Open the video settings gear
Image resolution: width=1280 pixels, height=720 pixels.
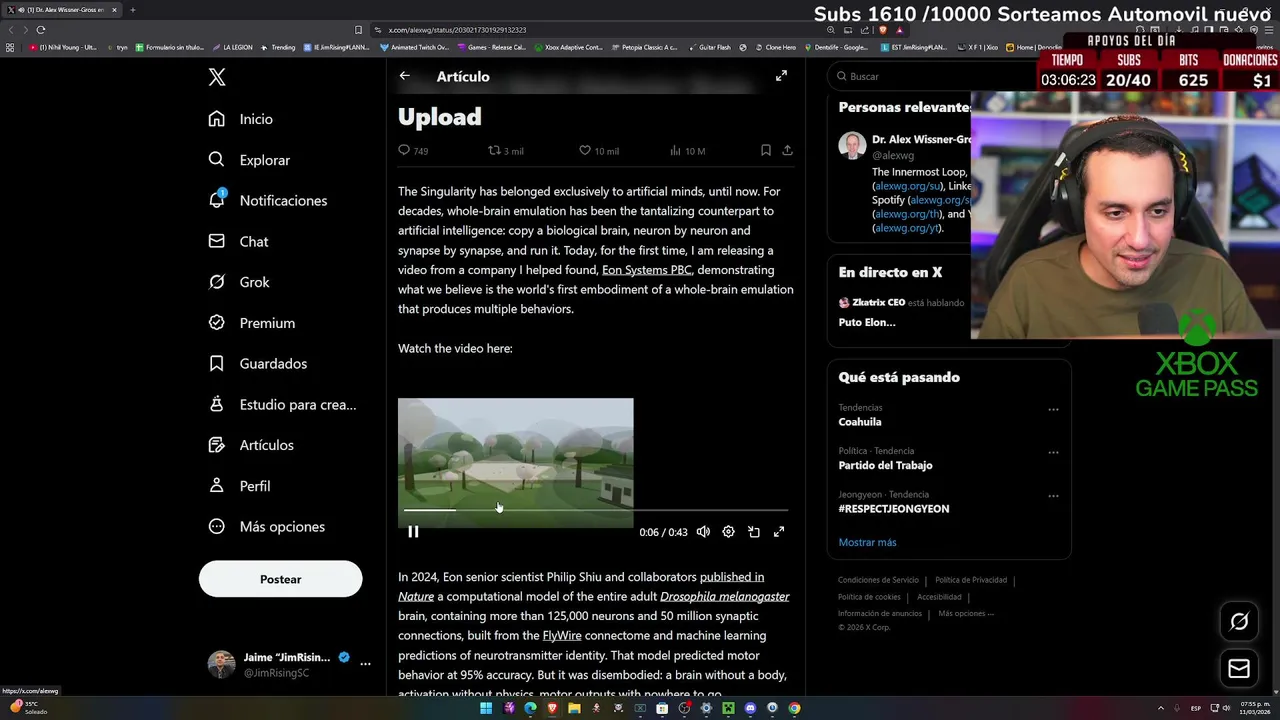click(728, 532)
